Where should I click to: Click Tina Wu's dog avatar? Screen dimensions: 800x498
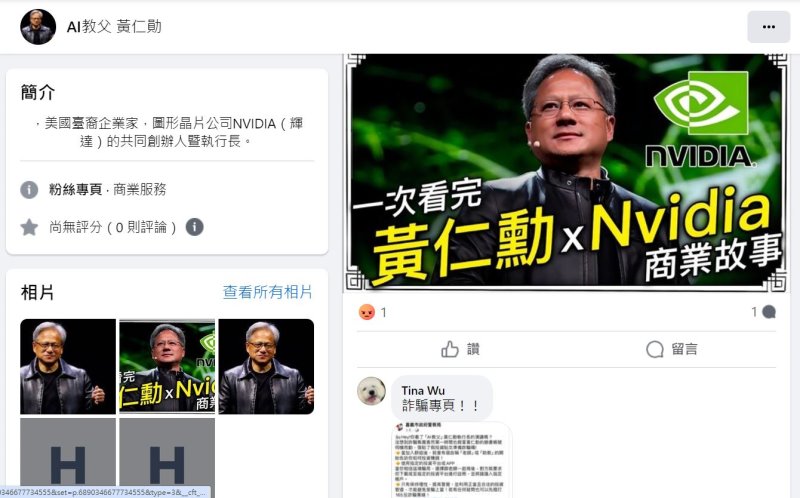tap(371, 391)
